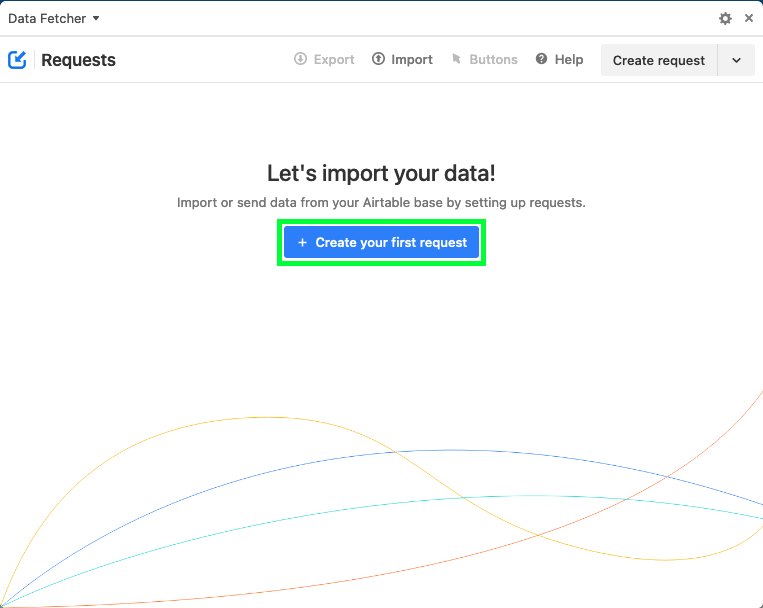The width and height of the screenshot is (763, 608).
Task: Open the Data Fetcher extension name menu
Action: pyautogui.click(x=54, y=18)
